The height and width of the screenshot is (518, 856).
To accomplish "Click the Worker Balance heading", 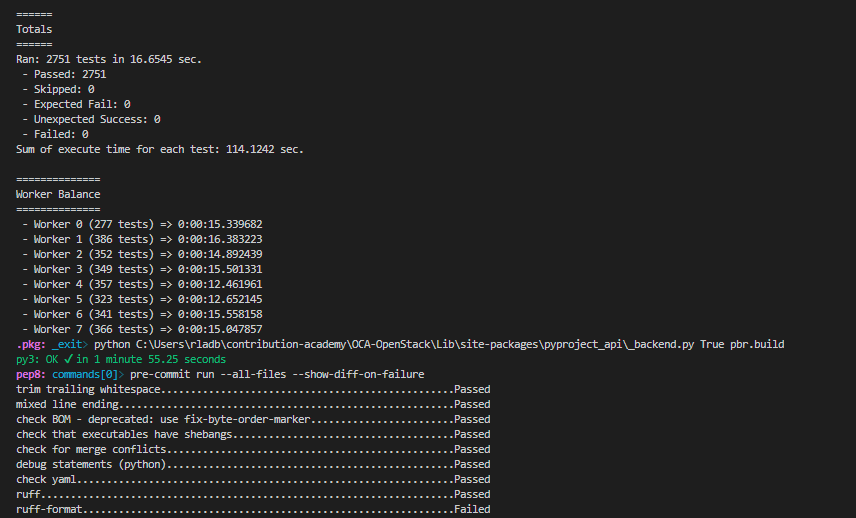I will pyautogui.click(x=58, y=194).
